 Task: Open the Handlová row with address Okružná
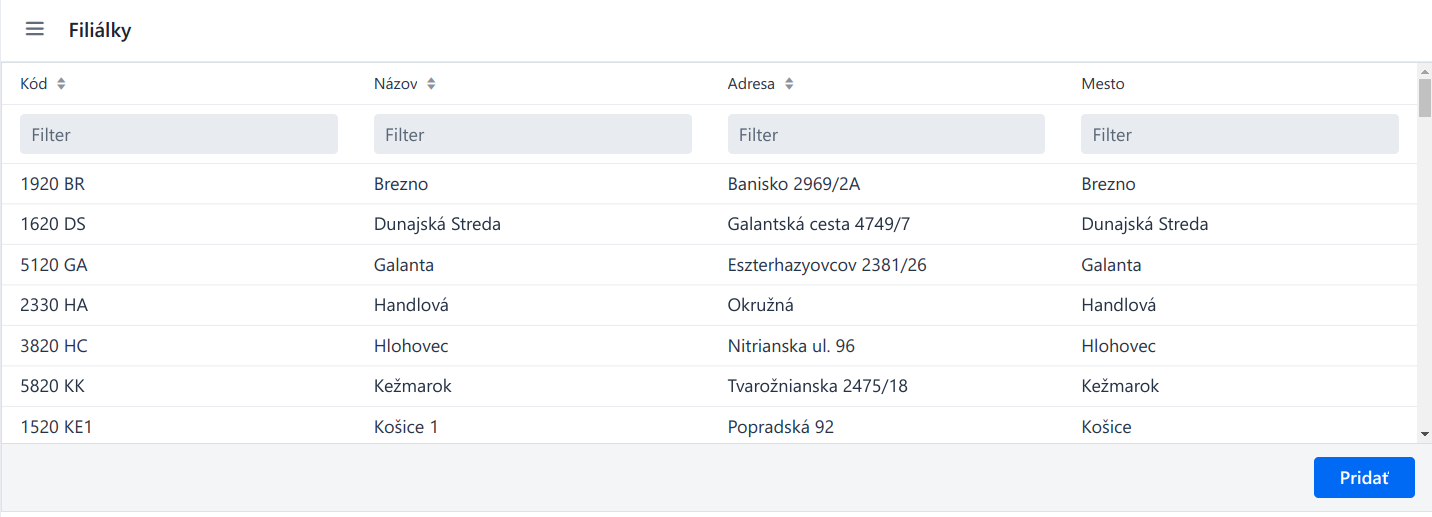click(709, 305)
